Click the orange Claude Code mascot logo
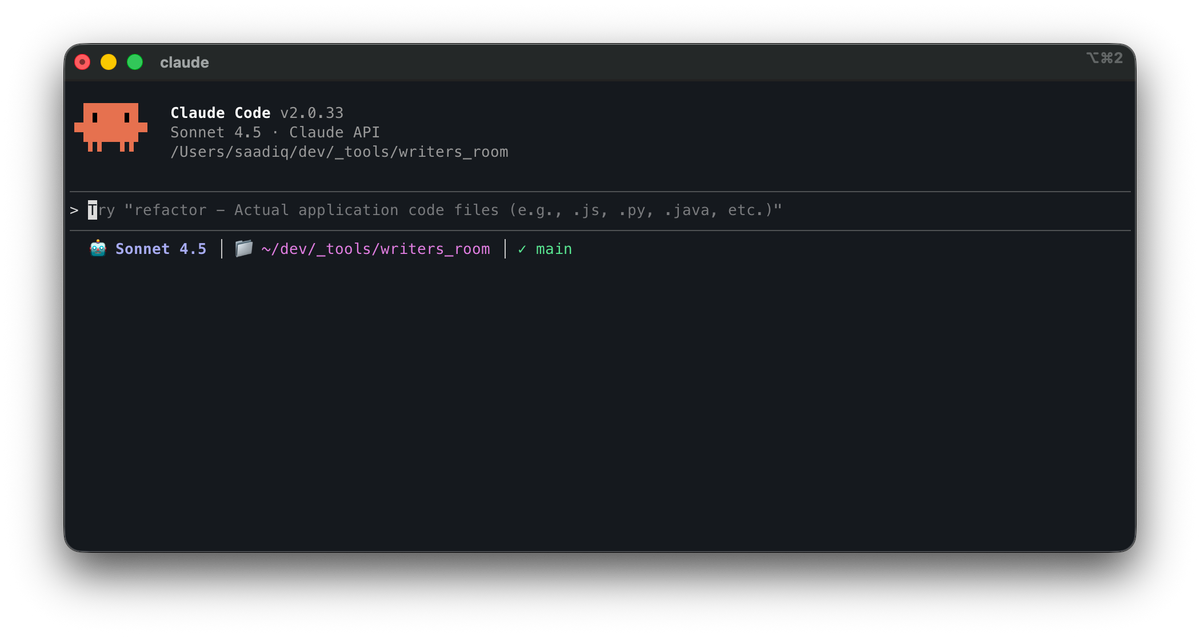 pyautogui.click(x=110, y=127)
